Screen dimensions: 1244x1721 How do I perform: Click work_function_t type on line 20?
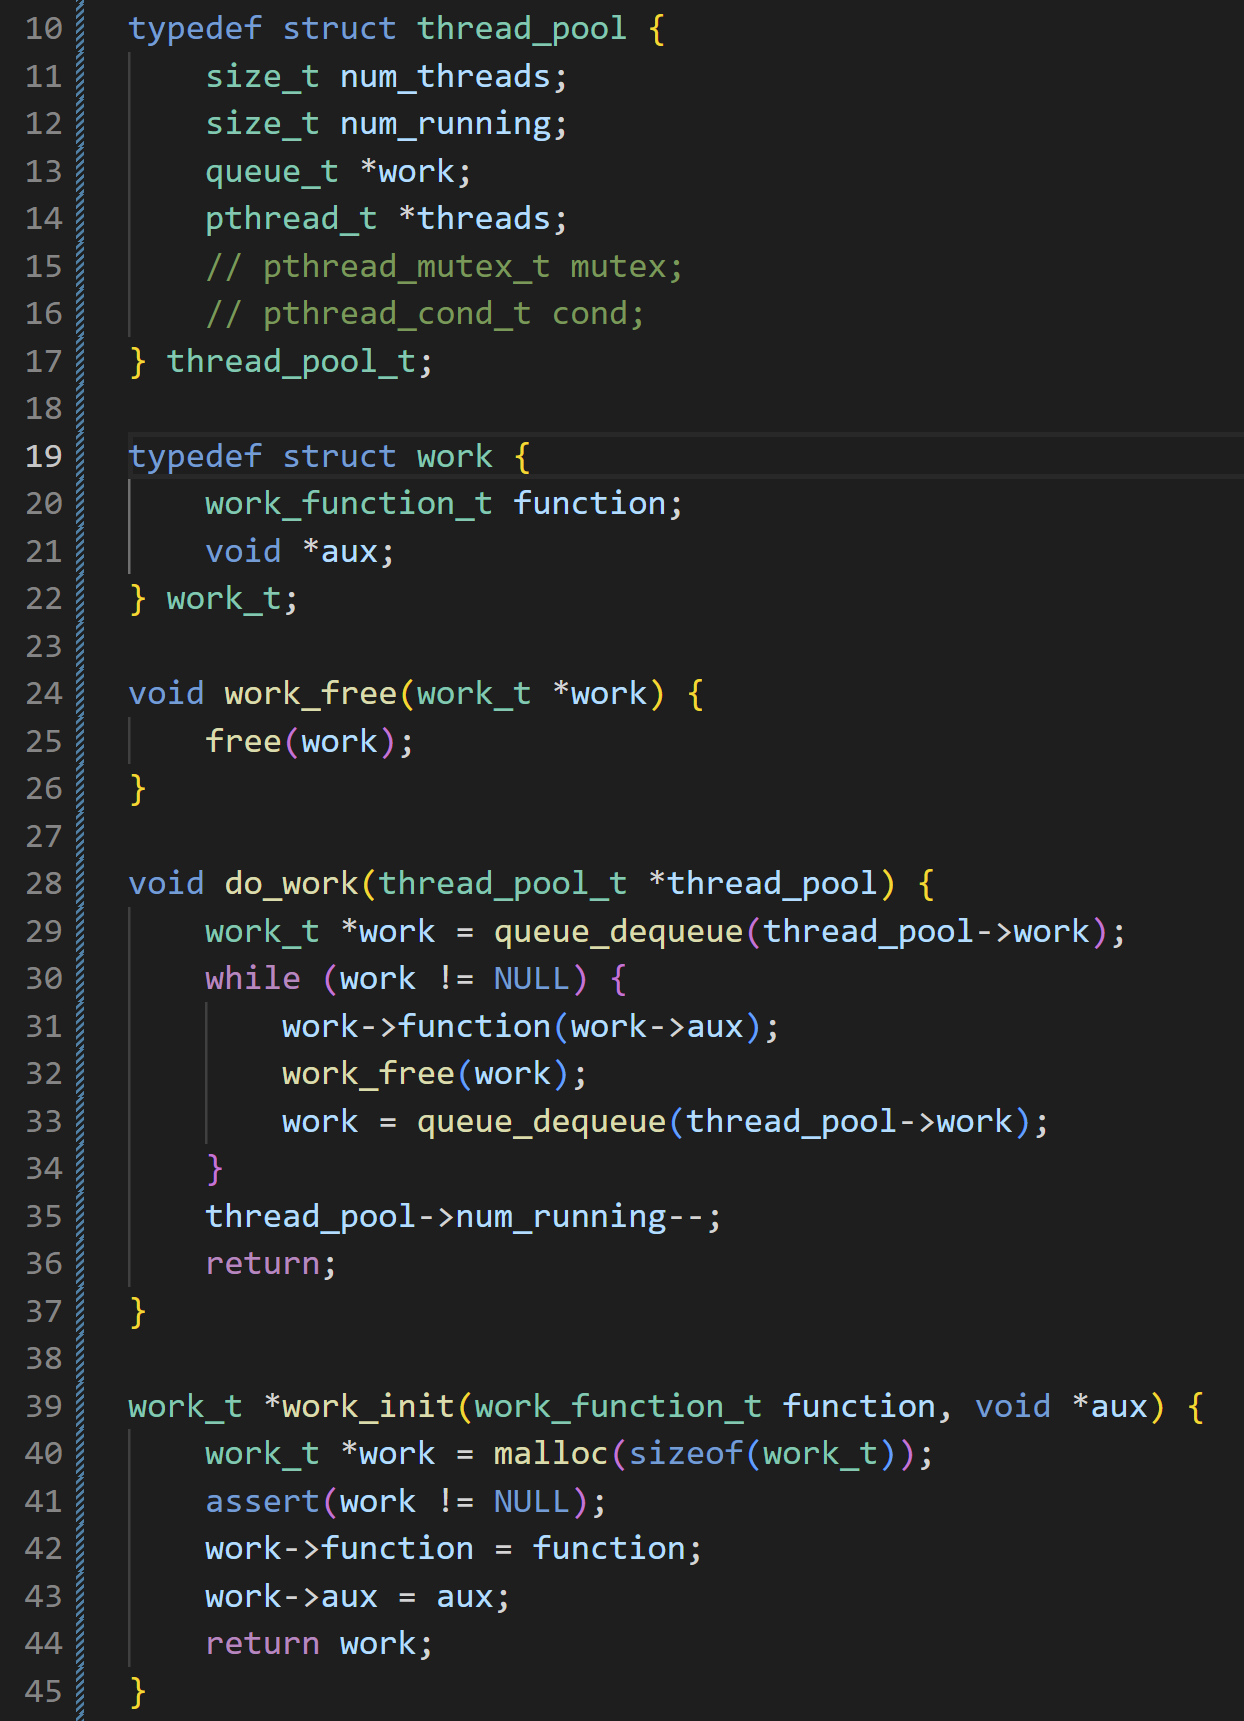[x=348, y=504]
